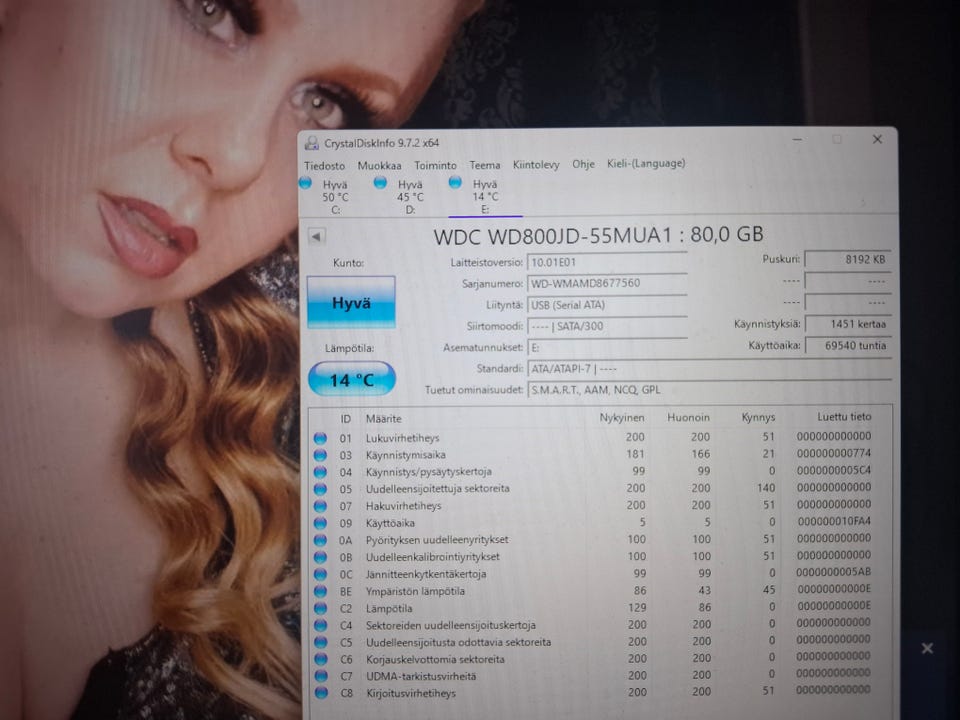Open the Ohje menu
Viewport: 960px width, 720px height.
click(583, 164)
